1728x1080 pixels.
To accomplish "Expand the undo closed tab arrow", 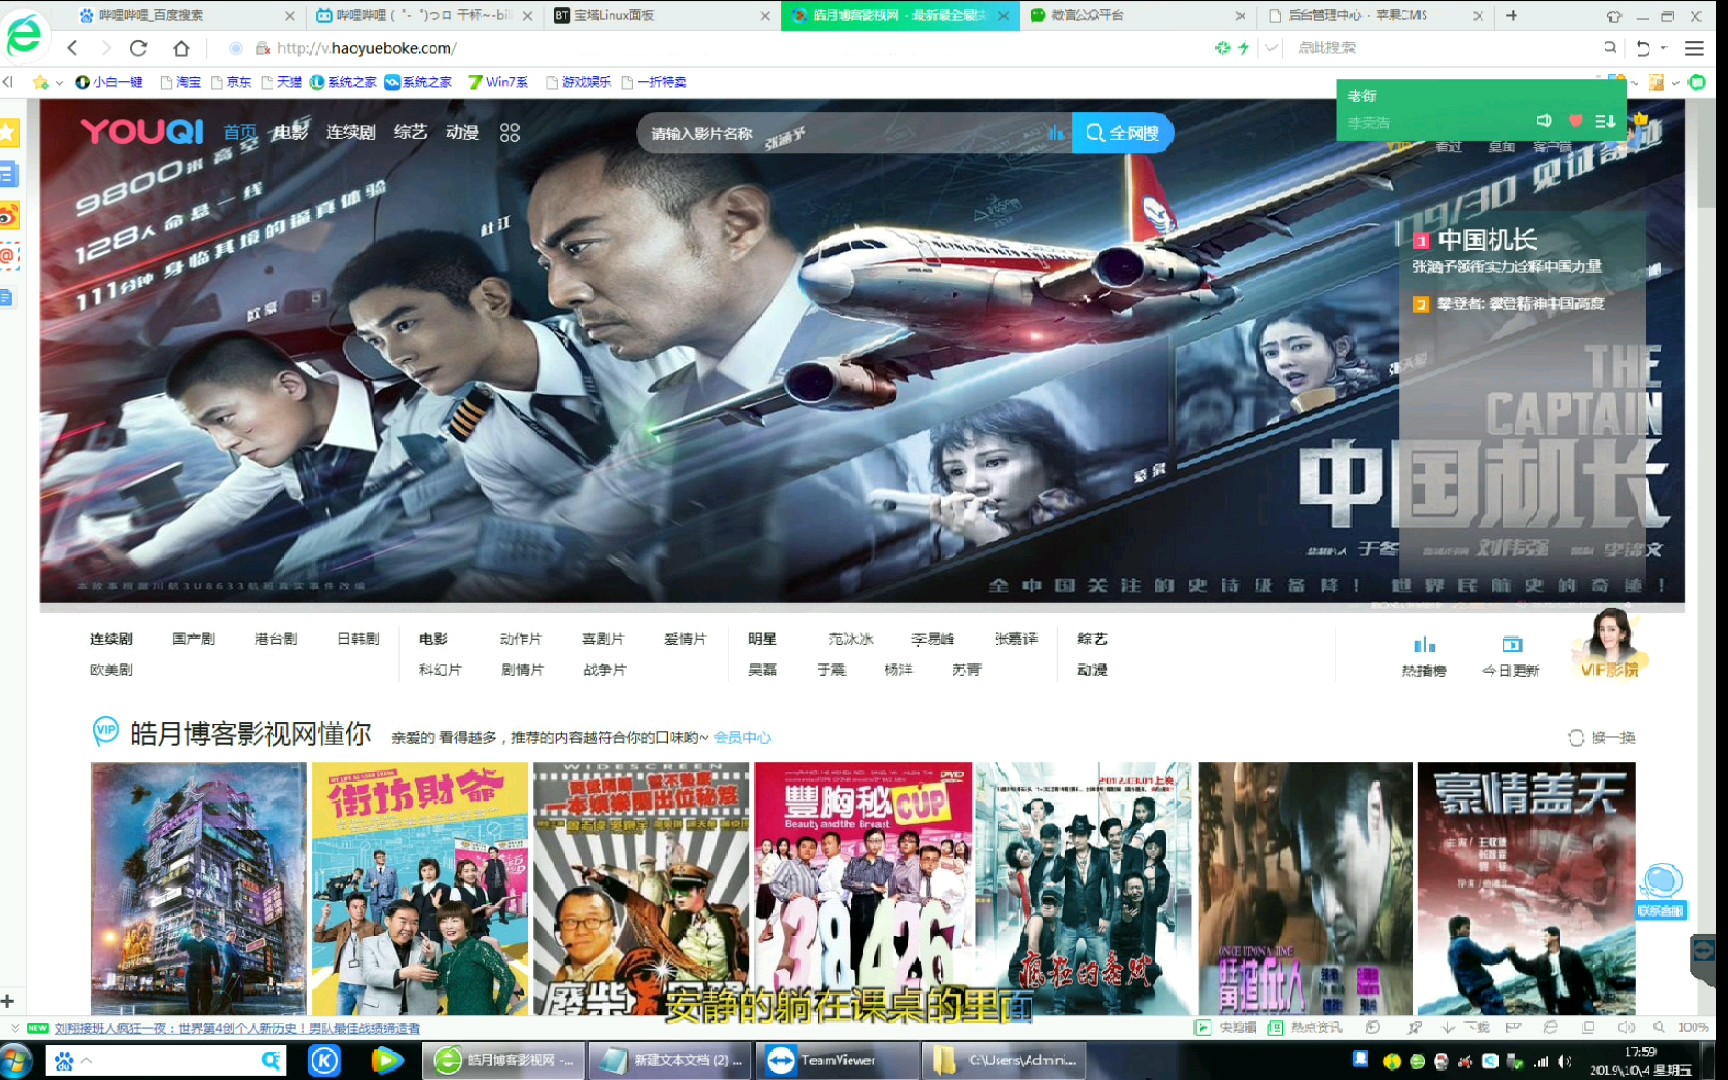I will point(1664,48).
